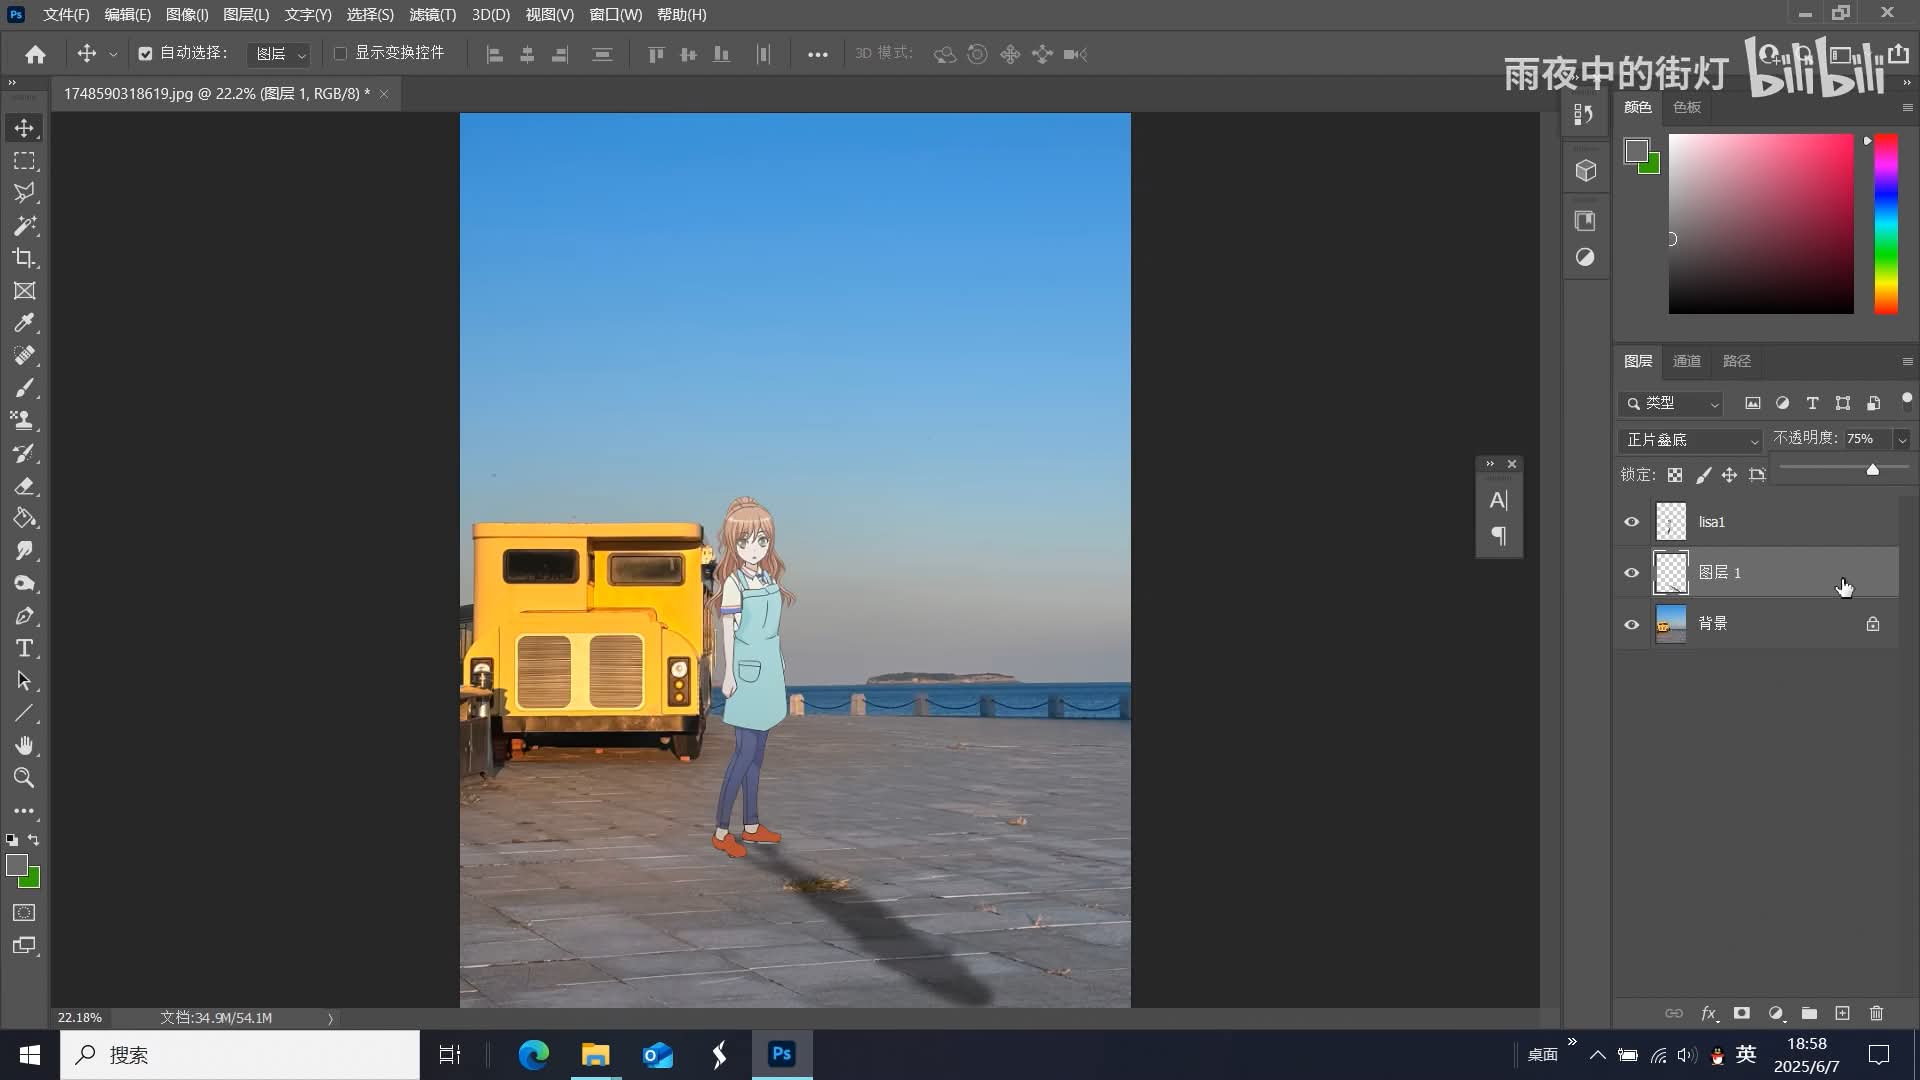Switch to the 通道 tab

[1687, 361]
